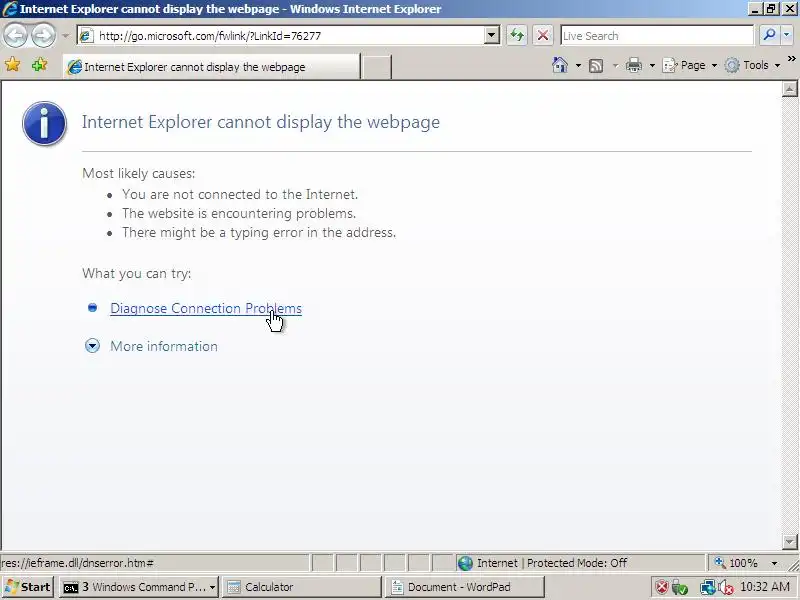Image resolution: width=800 pixels, height=600 pixels.
Task: Open the Feeds dropdown arrow
Action: tap(615, 65)
